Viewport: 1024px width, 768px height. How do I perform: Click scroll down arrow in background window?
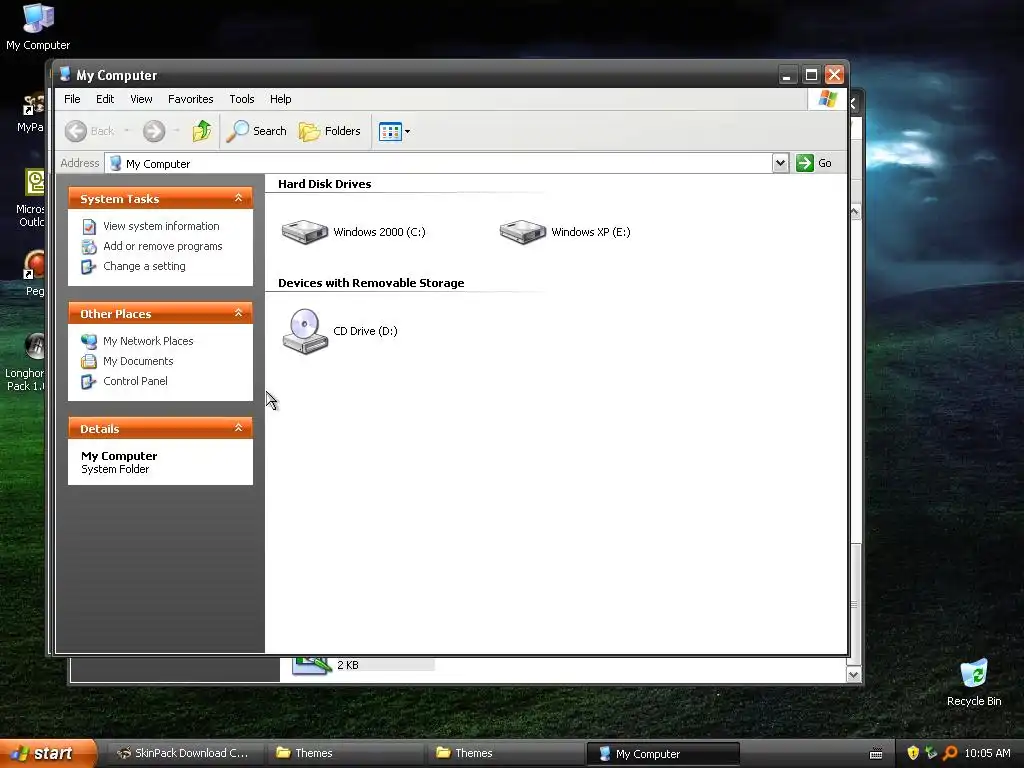pos(854,675)
